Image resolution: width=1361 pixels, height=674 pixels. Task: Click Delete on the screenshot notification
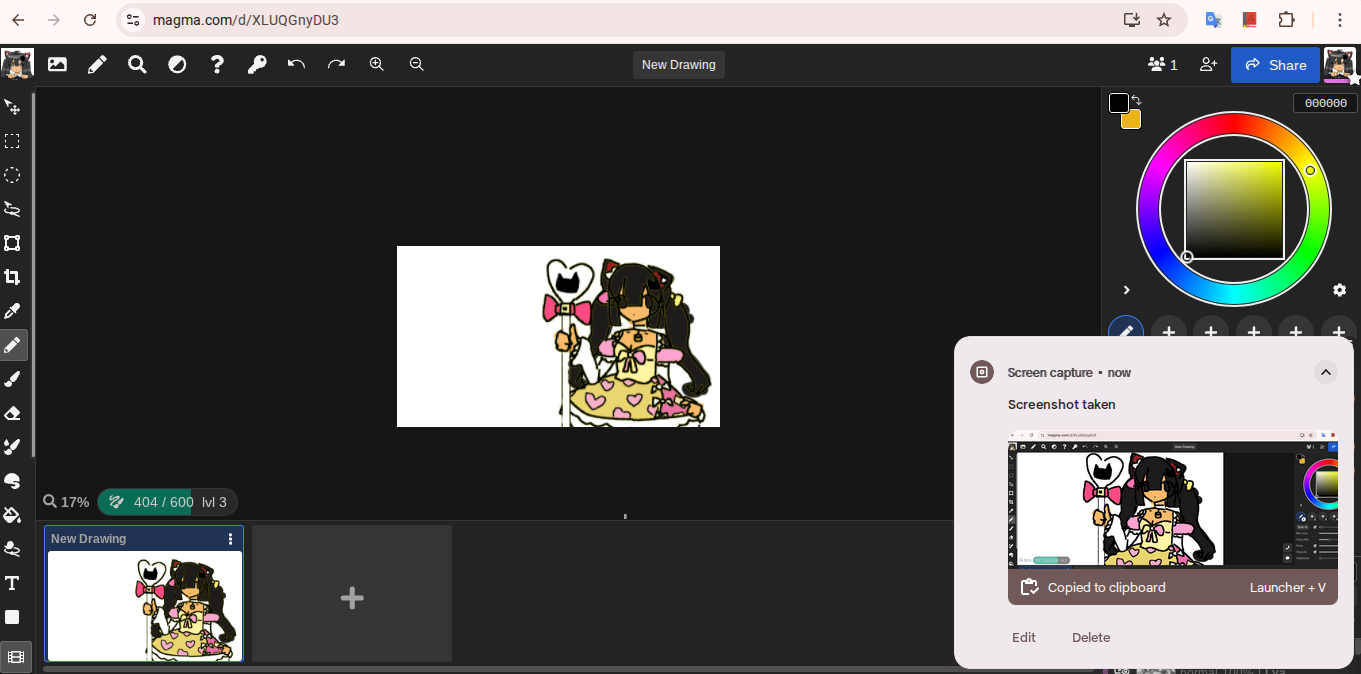[x=1090, y=637]
